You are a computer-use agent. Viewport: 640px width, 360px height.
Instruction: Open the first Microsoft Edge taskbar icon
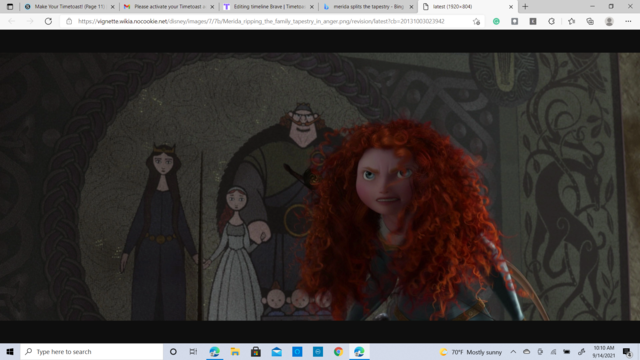click(214, 351)
